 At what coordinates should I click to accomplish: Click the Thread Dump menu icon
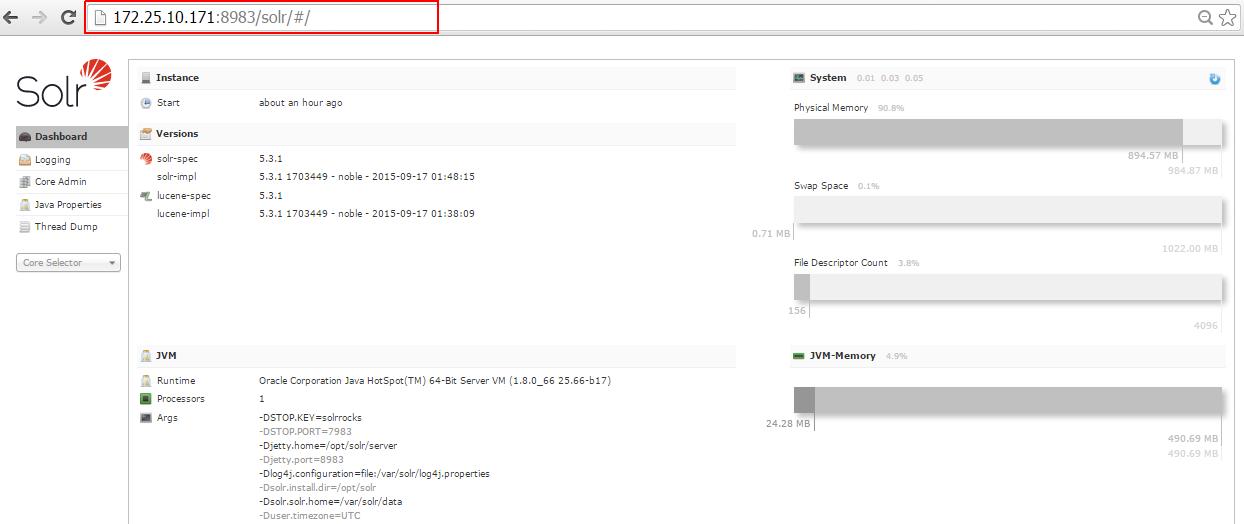(x=25, y=227)
